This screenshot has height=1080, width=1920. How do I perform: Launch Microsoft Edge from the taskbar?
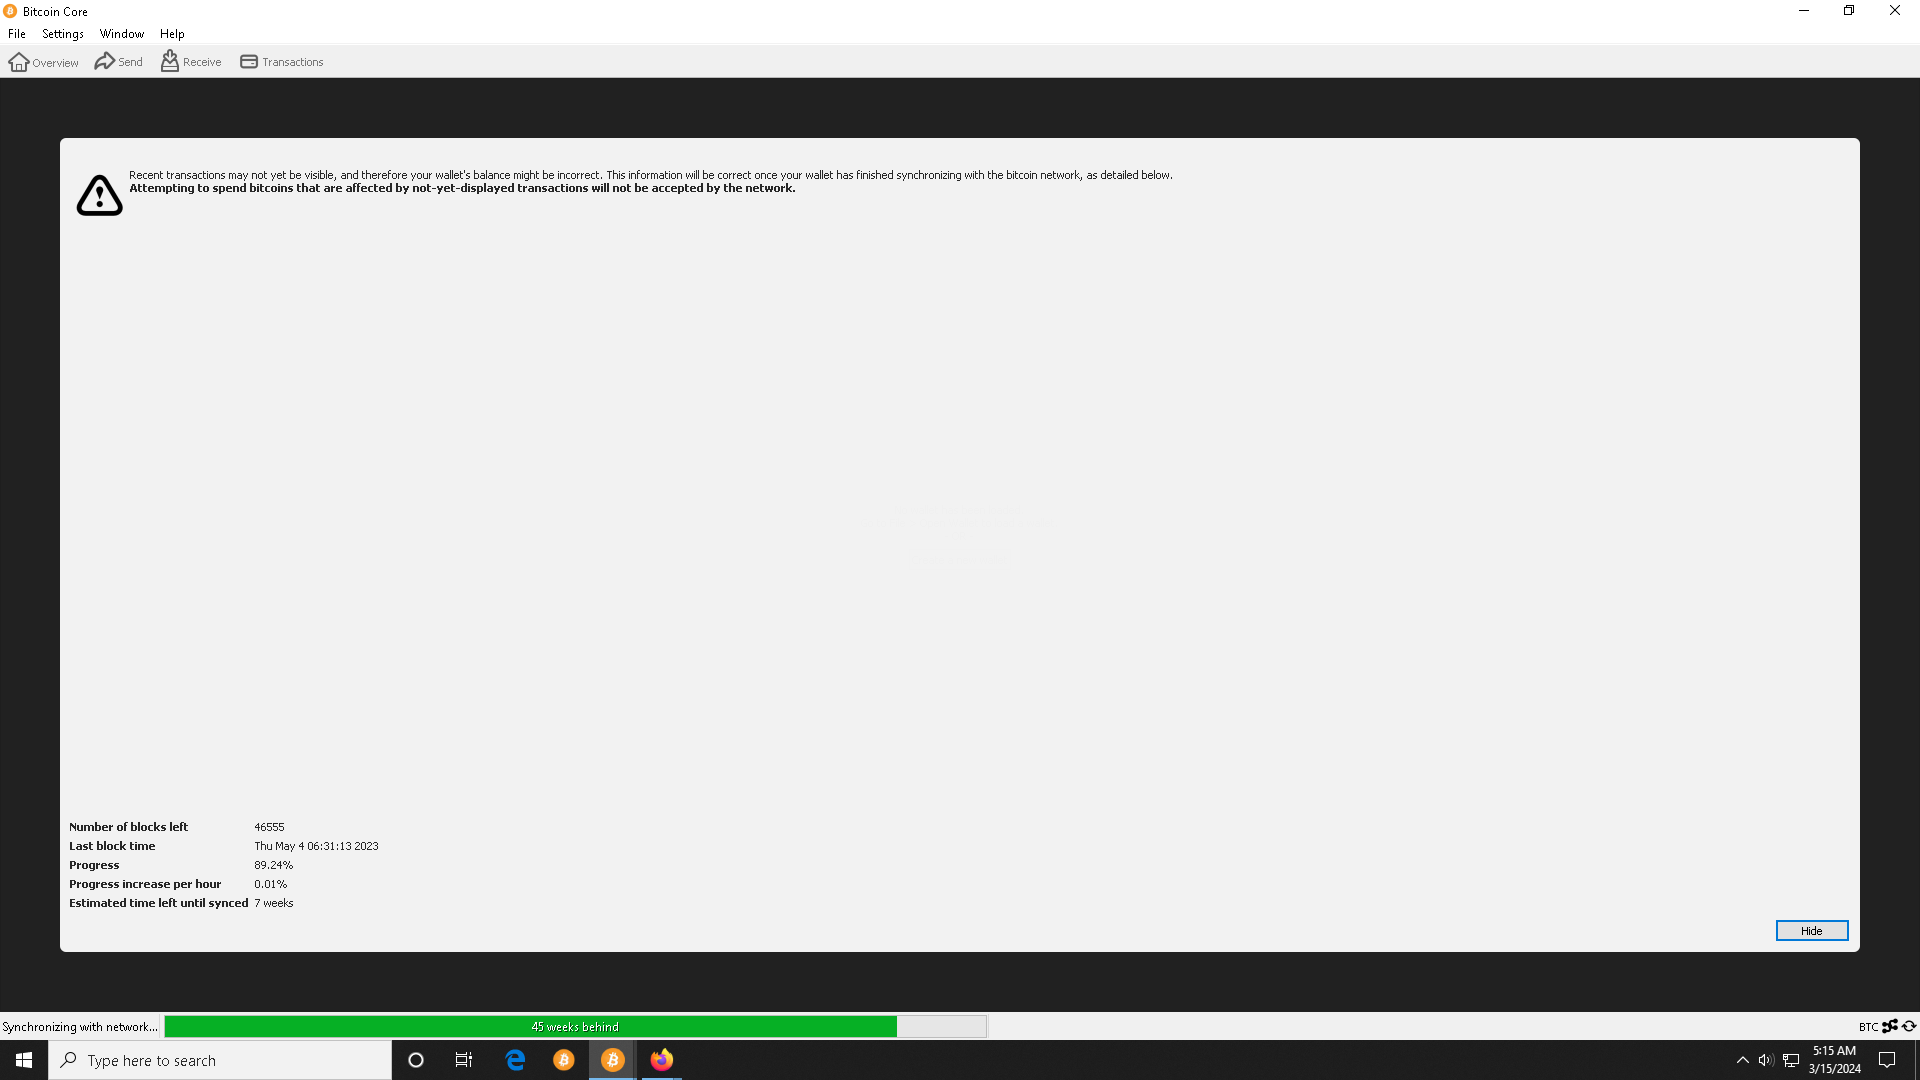pos(515,1060)
